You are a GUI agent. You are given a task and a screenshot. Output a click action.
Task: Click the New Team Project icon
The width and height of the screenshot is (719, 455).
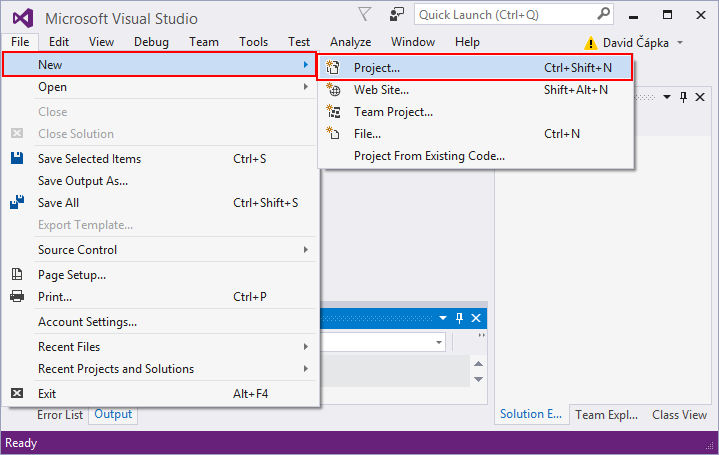pos(333,111)
